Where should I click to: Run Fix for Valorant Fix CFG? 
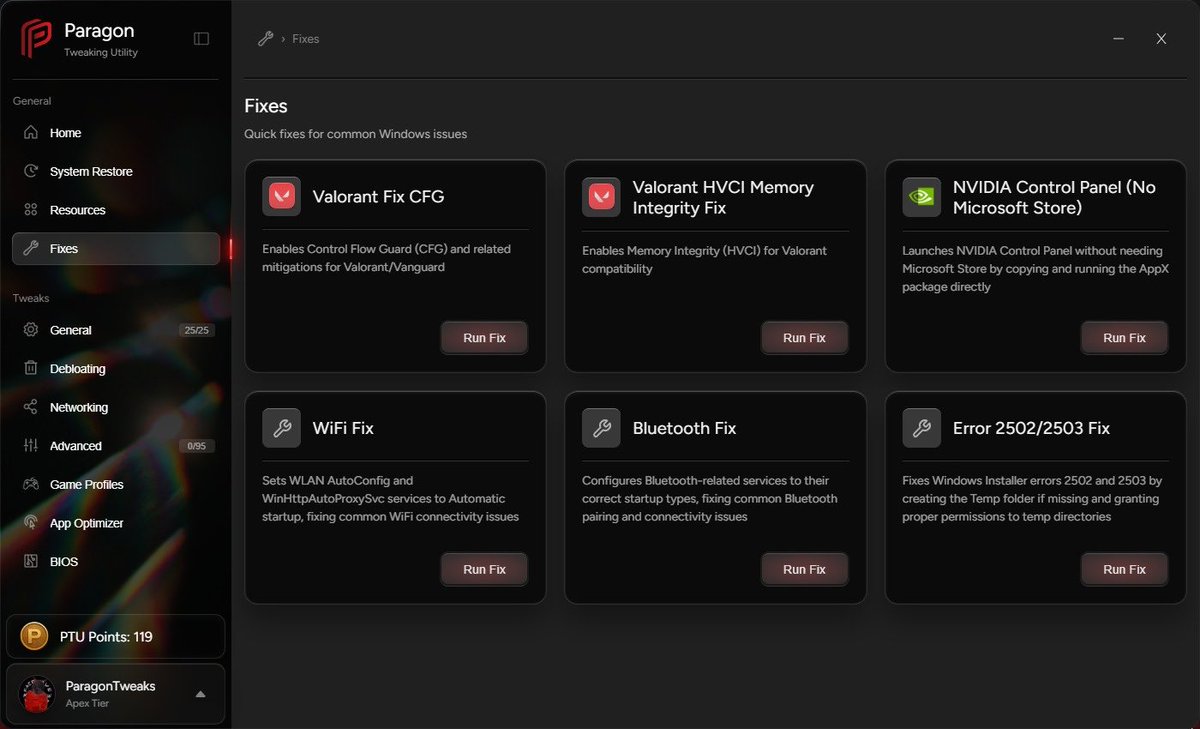[484, 338]
